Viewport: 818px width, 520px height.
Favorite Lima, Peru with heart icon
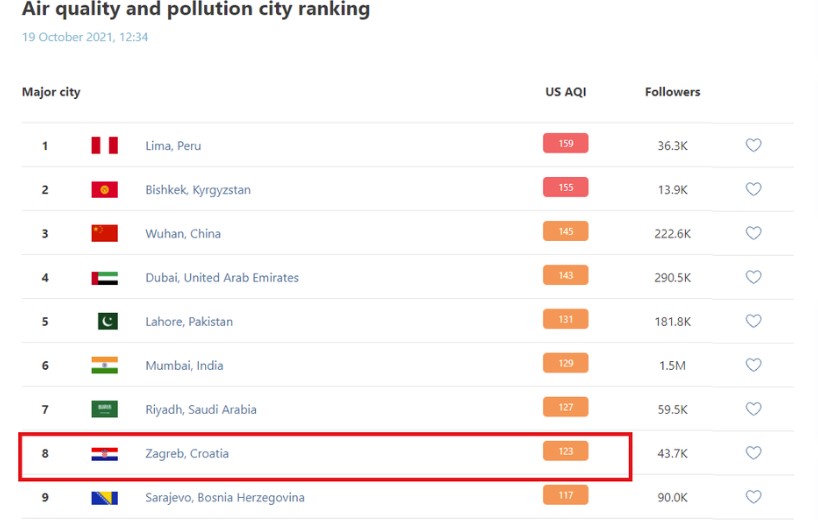(x=753, y=145)
